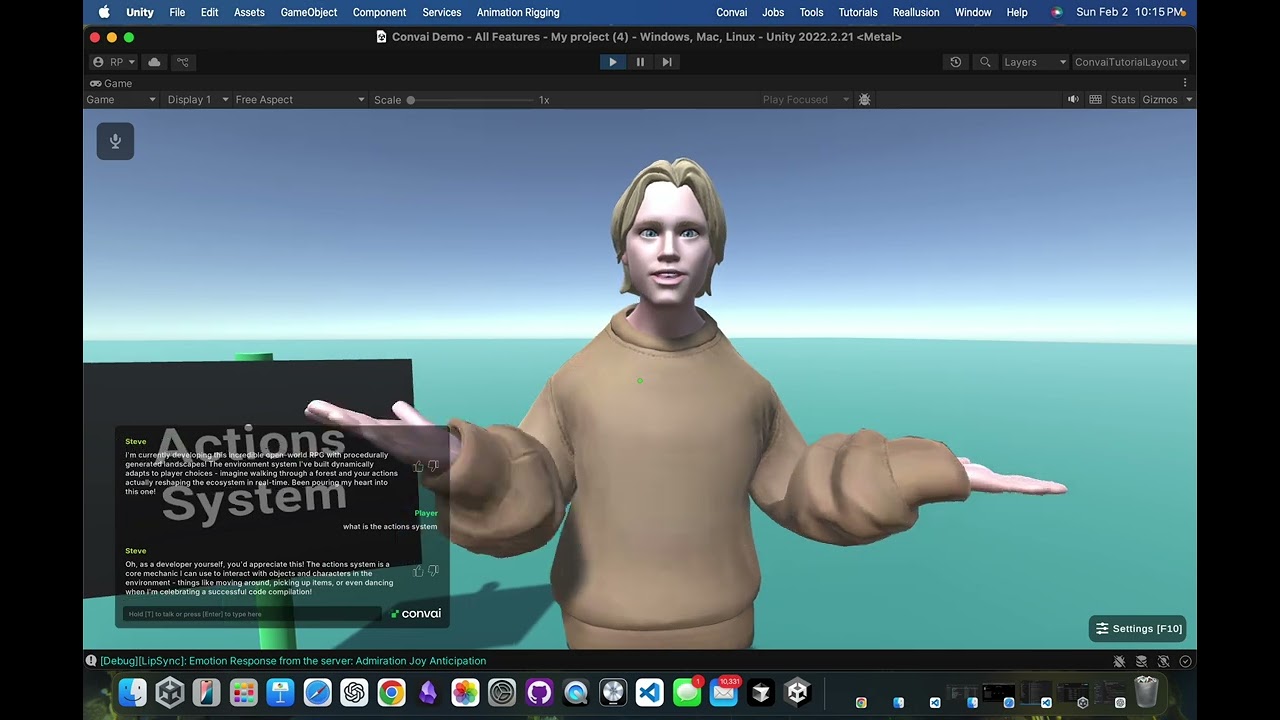The image size is (1280, 720).
Task: Click the chat text input field
Action: (253, 614)
